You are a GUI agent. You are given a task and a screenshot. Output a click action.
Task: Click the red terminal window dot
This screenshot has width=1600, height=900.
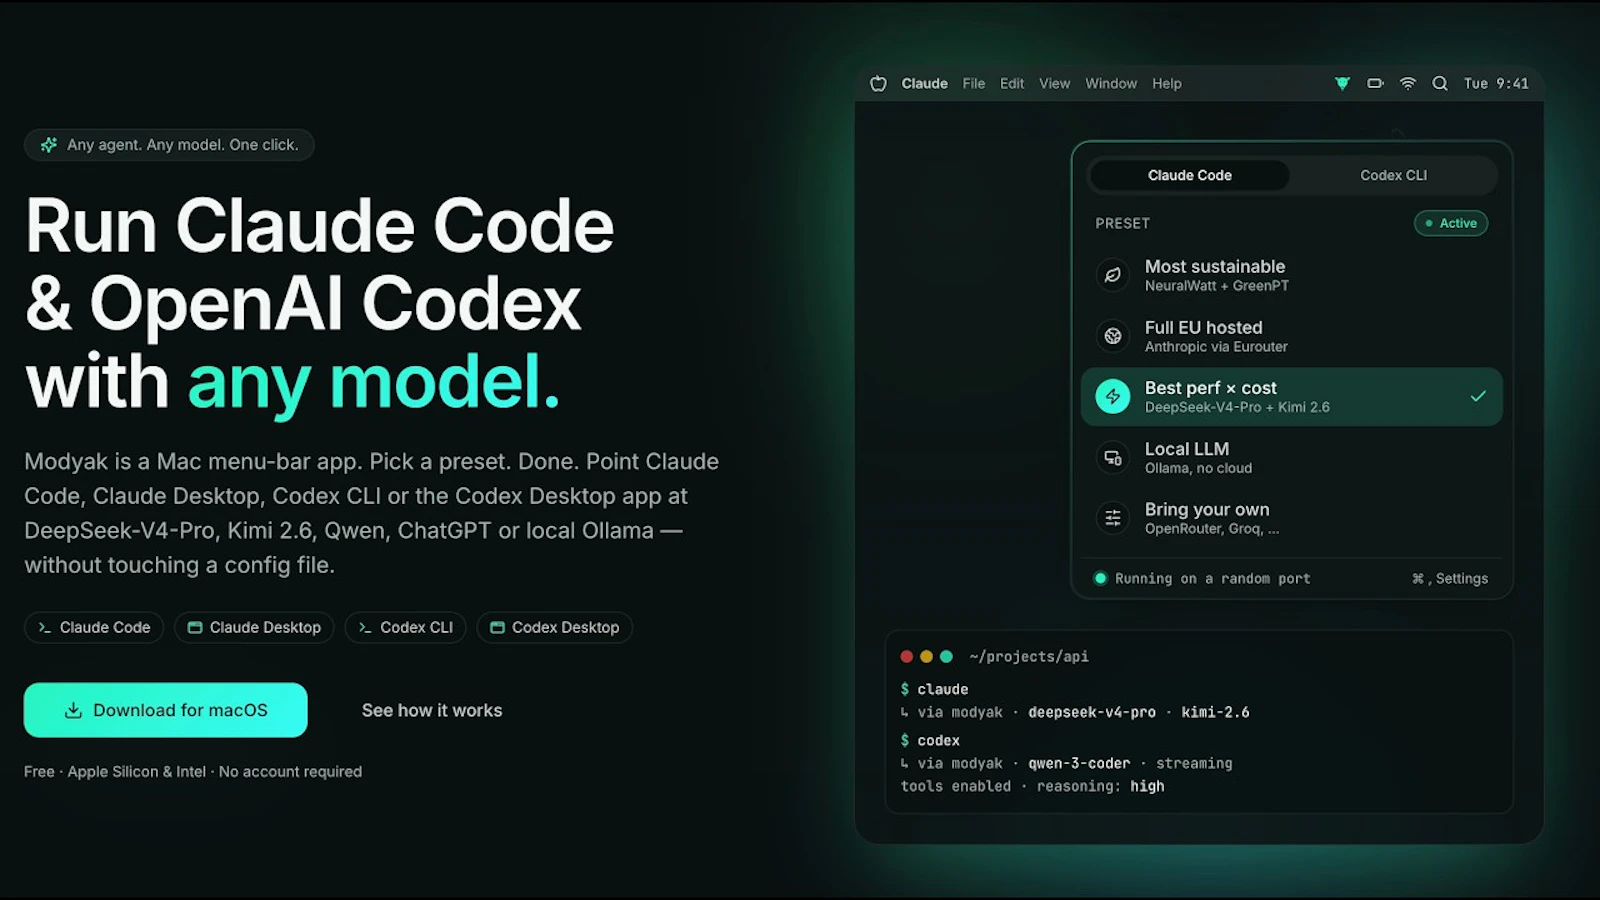pyautogui.click(x=907, y=657)
